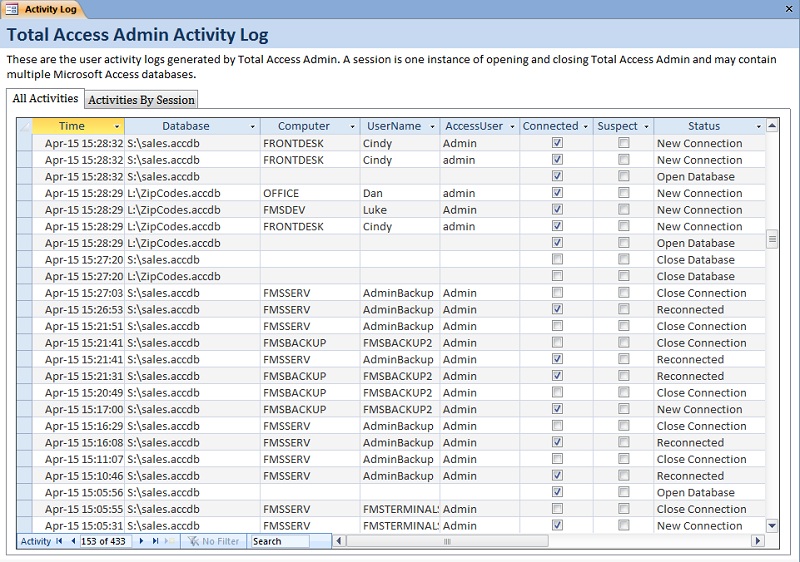Toggle Connected checkbox for FMSDEV Luke row
The image size is (800, 562).
coord(557,209)
